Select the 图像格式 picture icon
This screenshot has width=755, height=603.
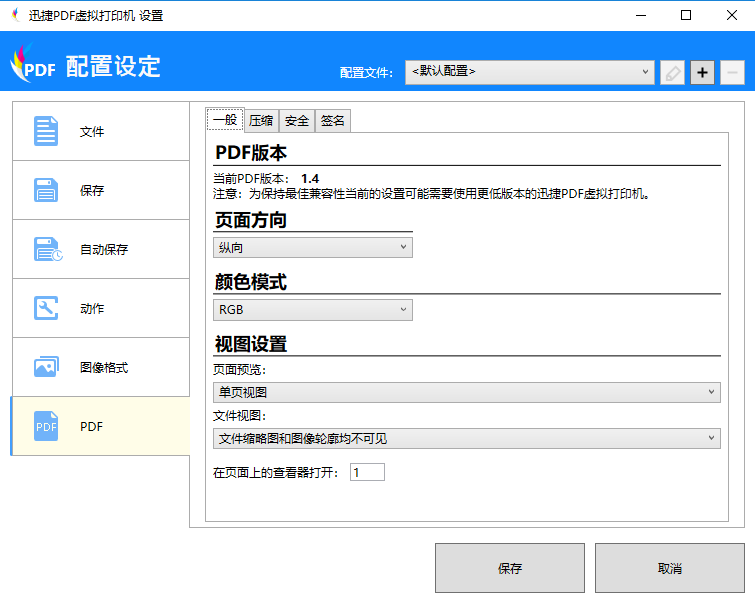coord(46,367)
